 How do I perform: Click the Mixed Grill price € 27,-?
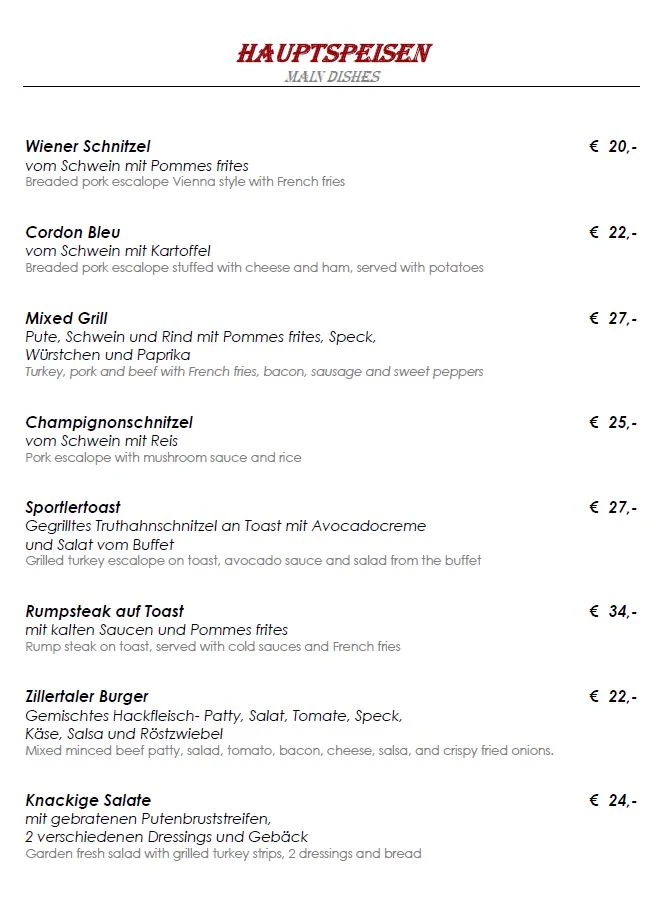pyautogui.click(x=613, y=318)
